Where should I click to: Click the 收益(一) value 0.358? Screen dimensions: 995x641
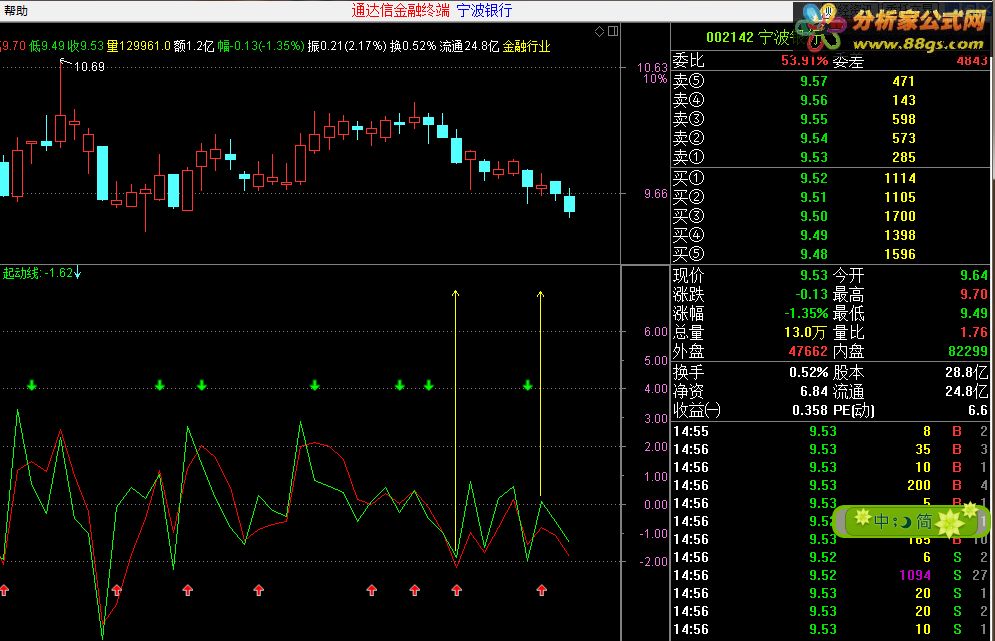(x=810, y=411)
